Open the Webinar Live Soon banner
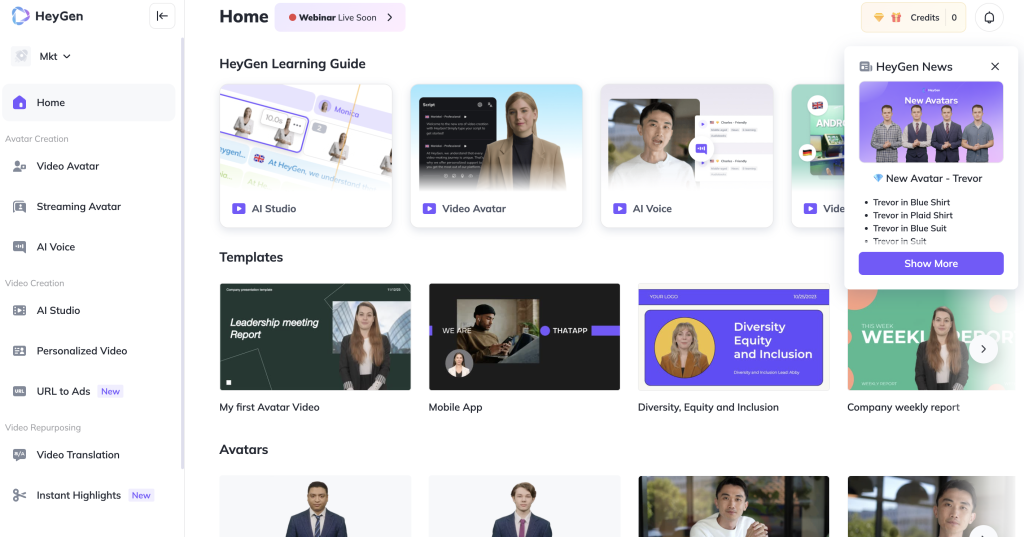Viewport: 1024px width, 537px height. pos(340,17)
